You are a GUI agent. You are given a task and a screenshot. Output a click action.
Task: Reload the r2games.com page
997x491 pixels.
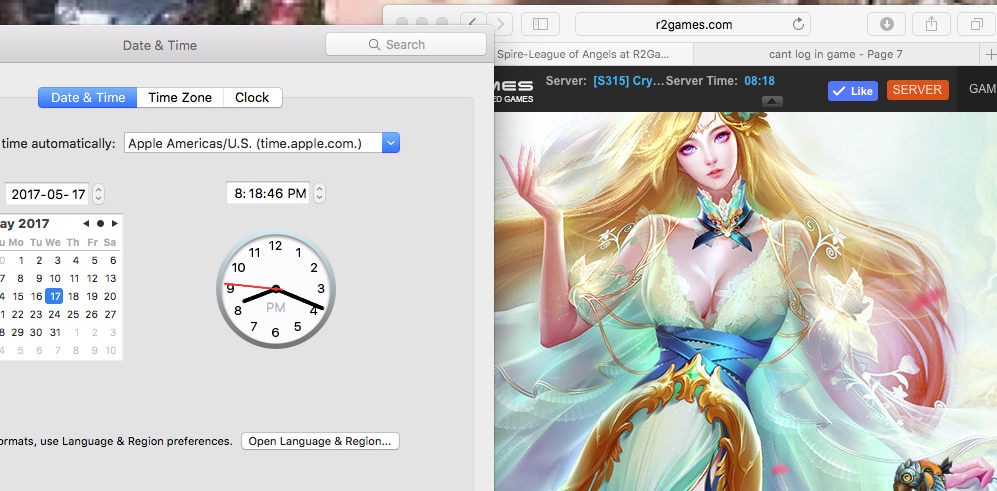click(798, 24)
